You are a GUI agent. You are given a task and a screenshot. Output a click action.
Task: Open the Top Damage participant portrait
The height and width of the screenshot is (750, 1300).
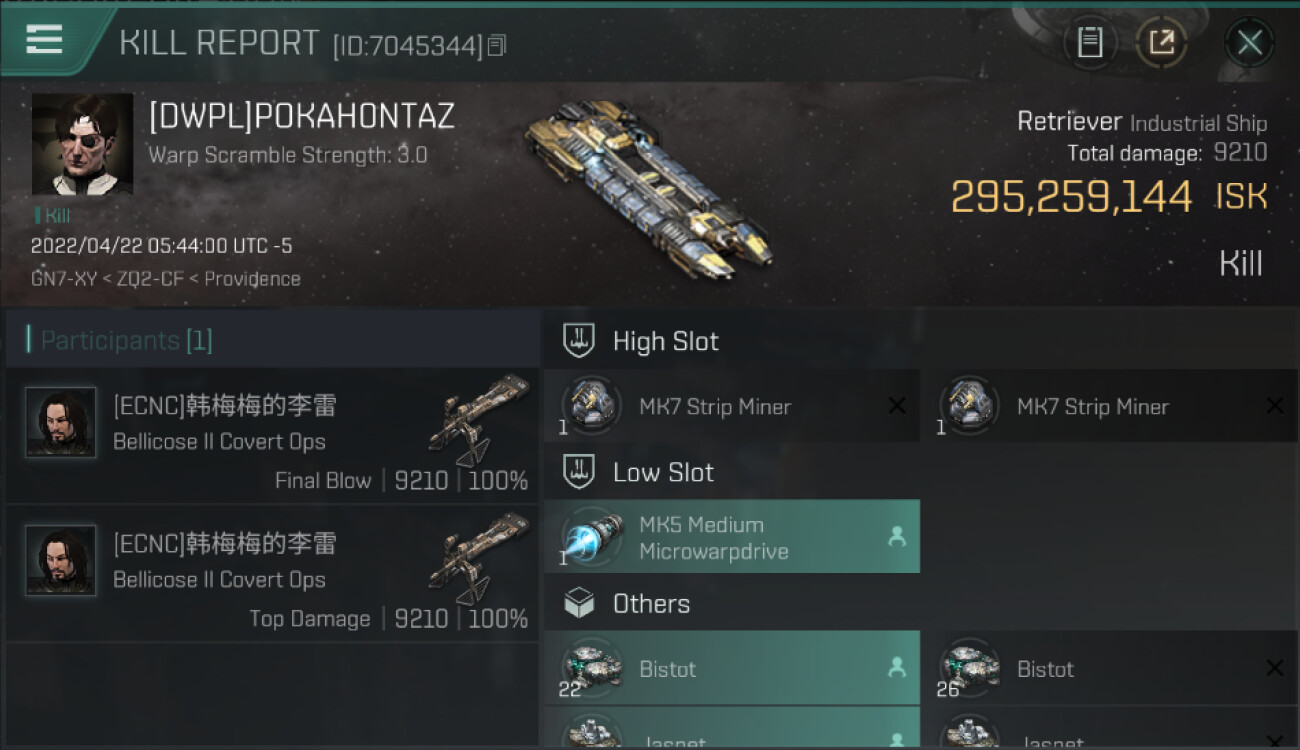tap(61, 561)
